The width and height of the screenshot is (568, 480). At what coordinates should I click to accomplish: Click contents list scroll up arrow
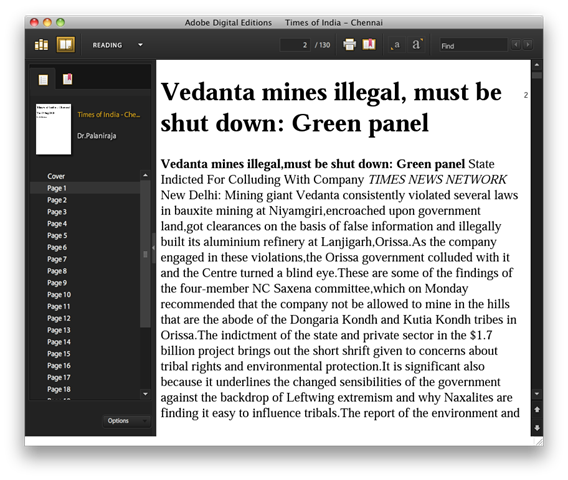[x=145, y=175]
